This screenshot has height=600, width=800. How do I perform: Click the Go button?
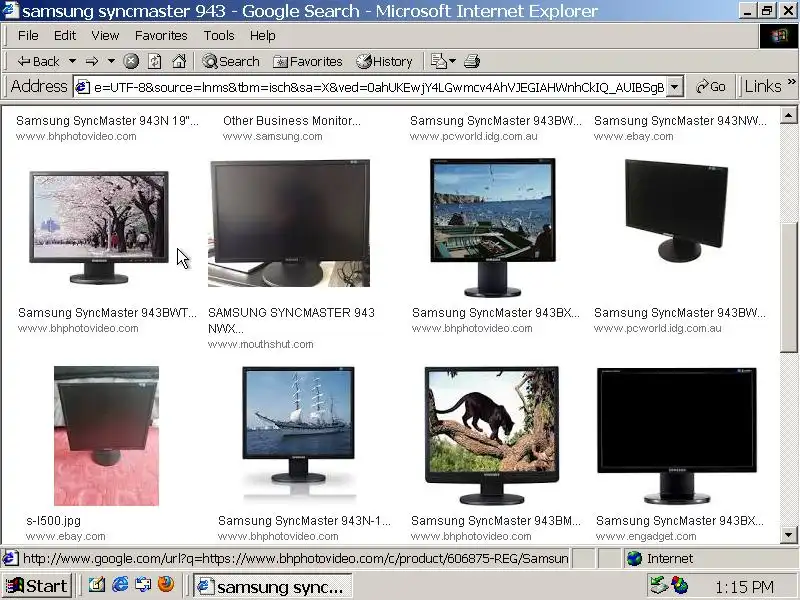coord(711,87)
